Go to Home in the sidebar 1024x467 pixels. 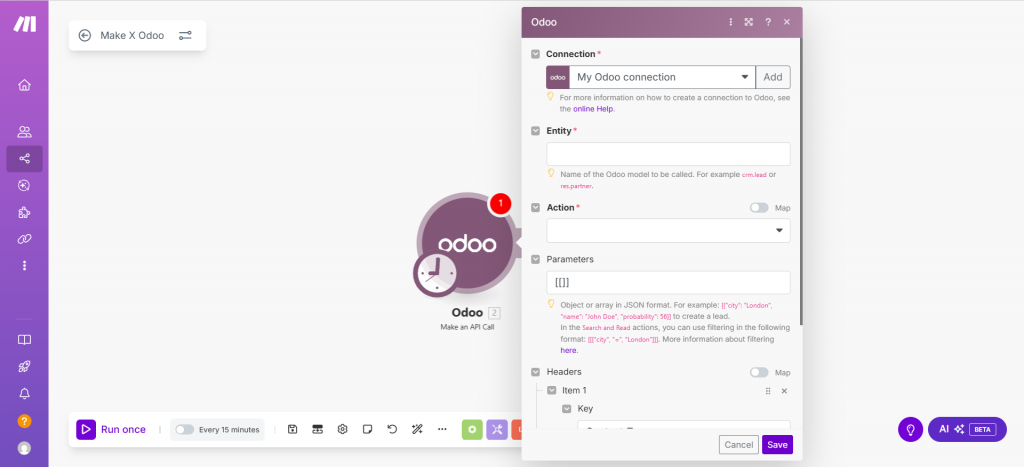coord(24,85)
